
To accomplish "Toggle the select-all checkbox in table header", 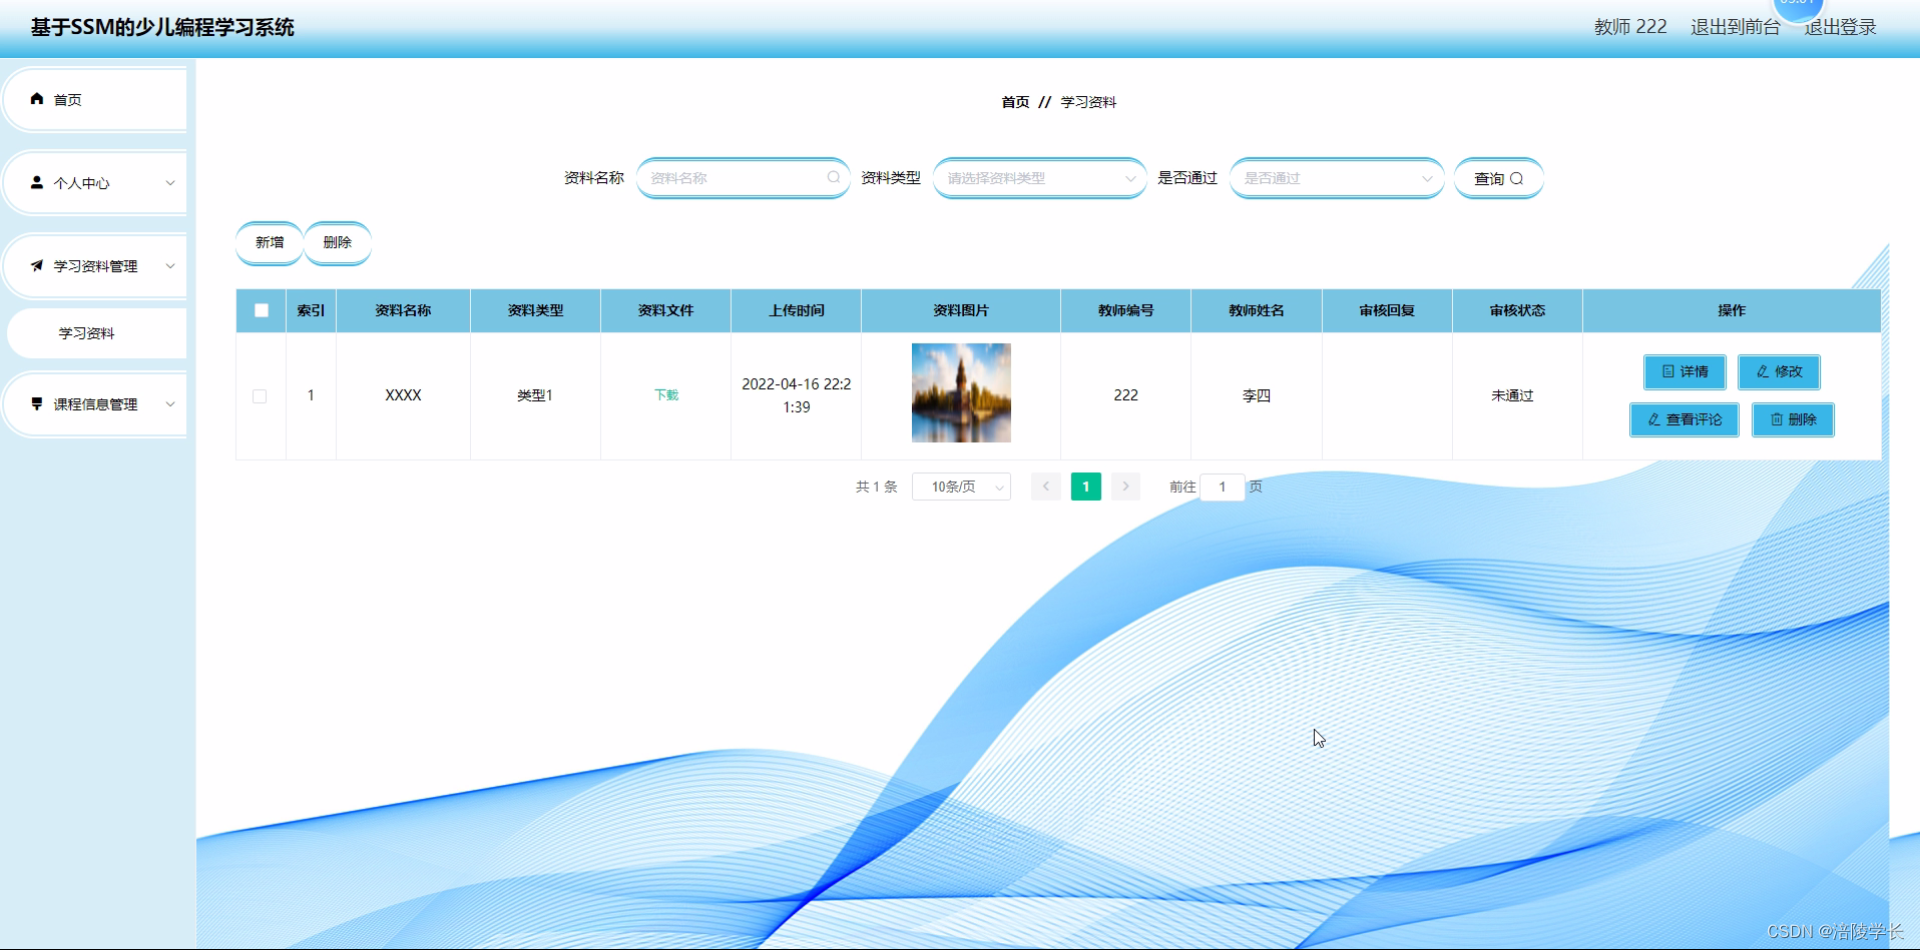I will point(260,310).
